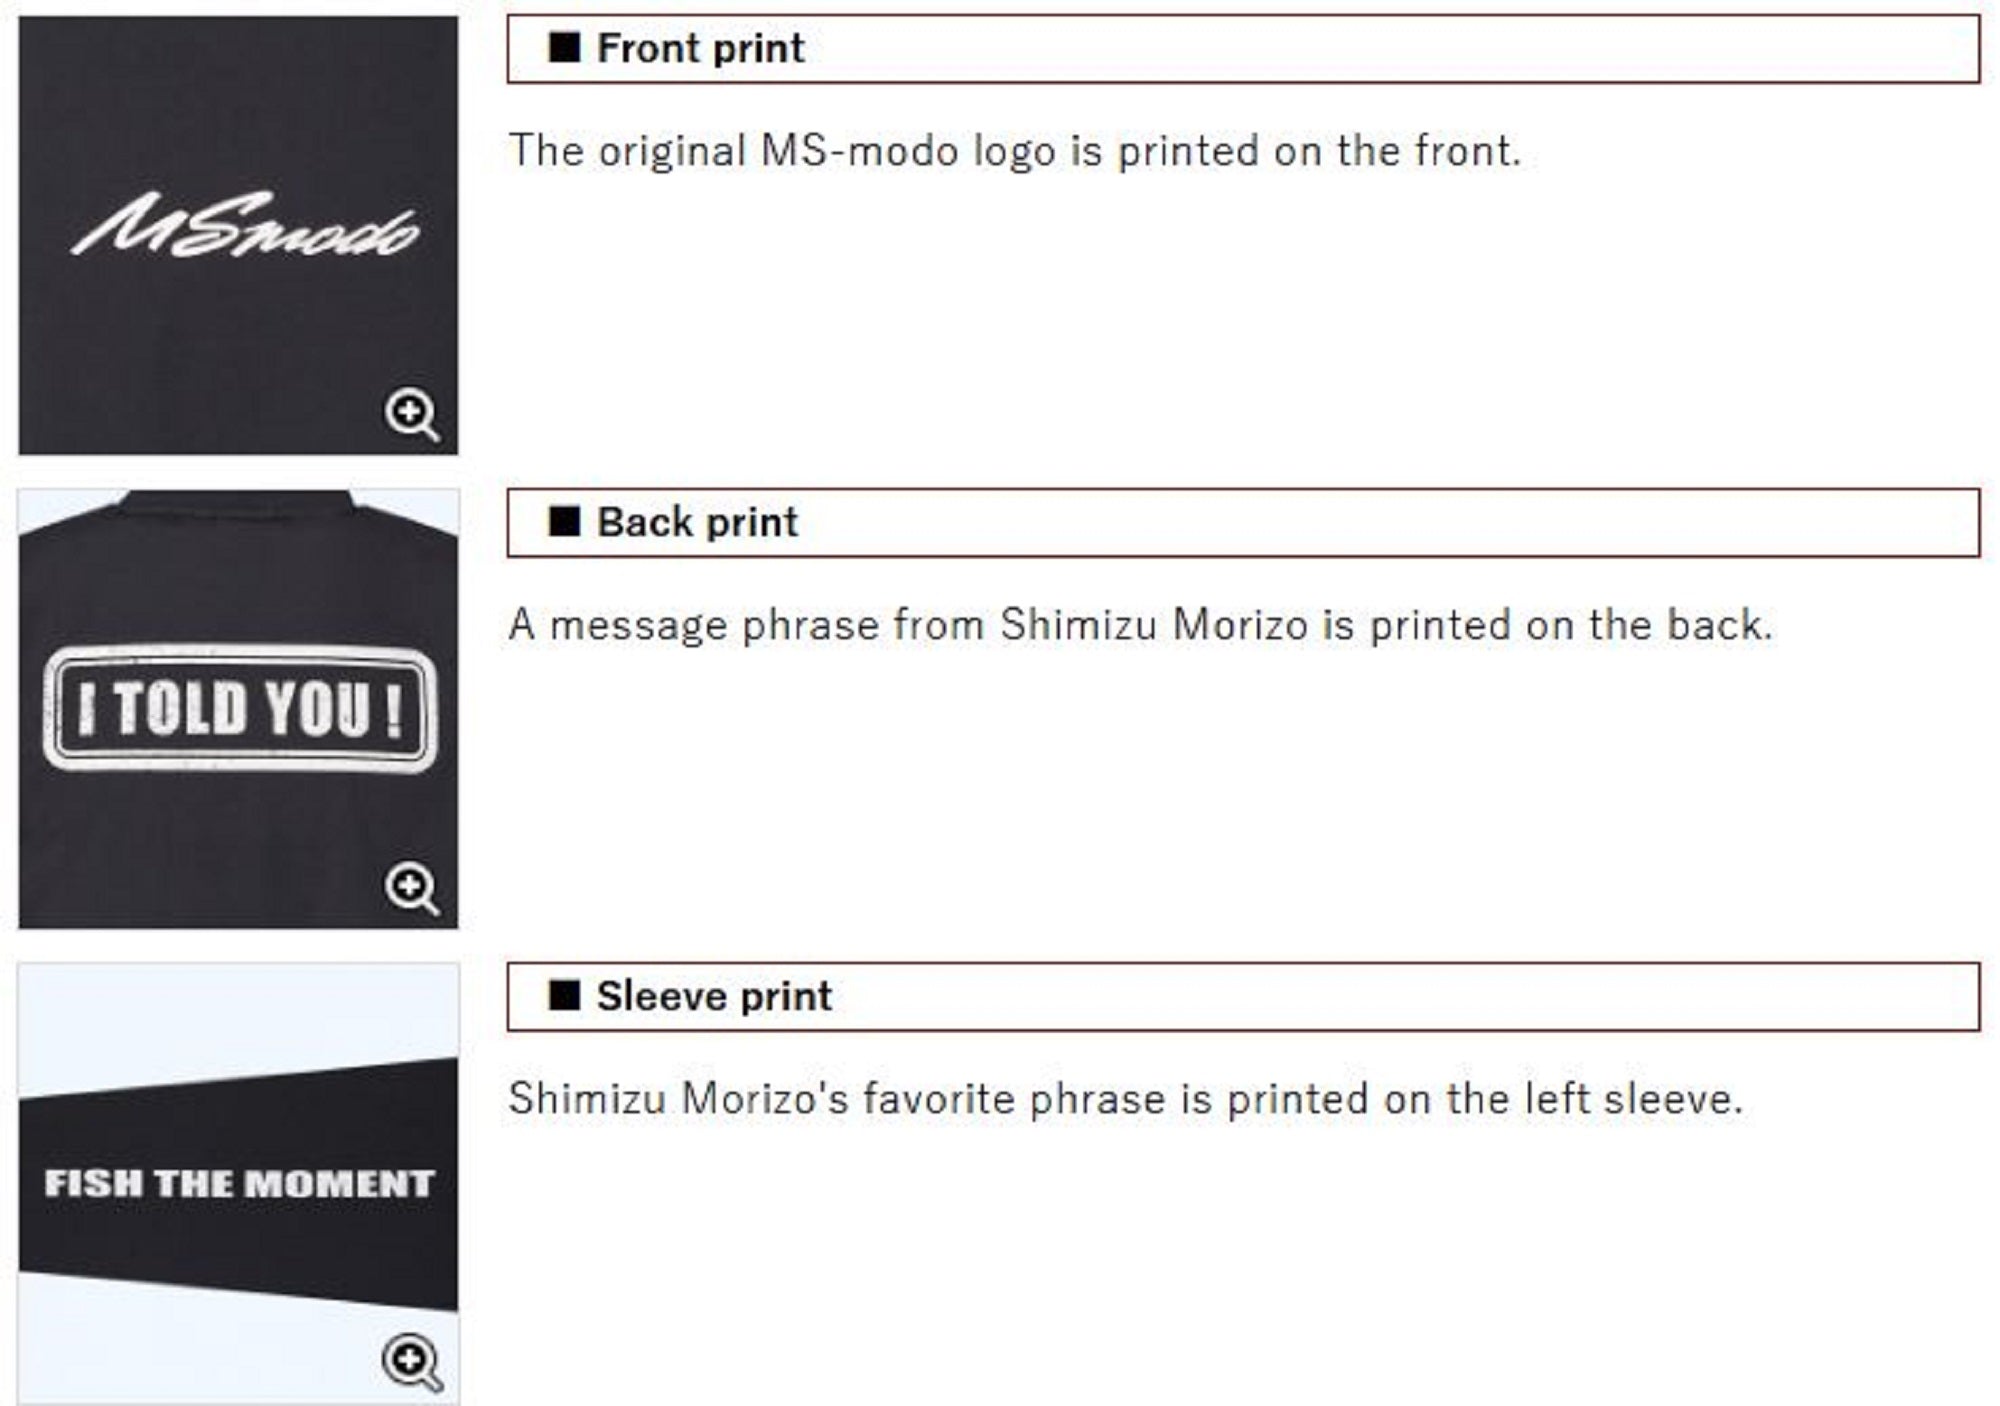This screenshot has height=1406, width=2000.
Task: Select the Front print heading
Action: (701, 48)
